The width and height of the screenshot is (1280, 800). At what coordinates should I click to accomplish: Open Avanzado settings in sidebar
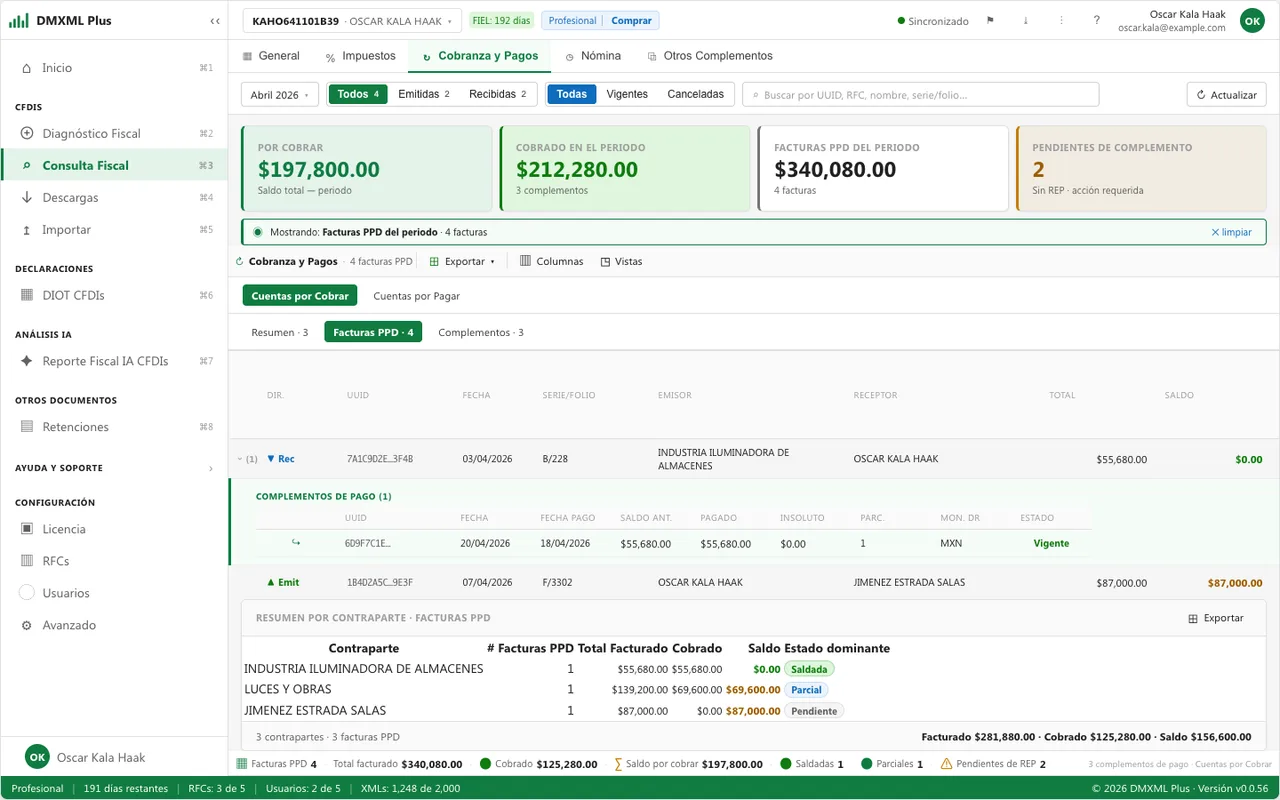point(114,625)
